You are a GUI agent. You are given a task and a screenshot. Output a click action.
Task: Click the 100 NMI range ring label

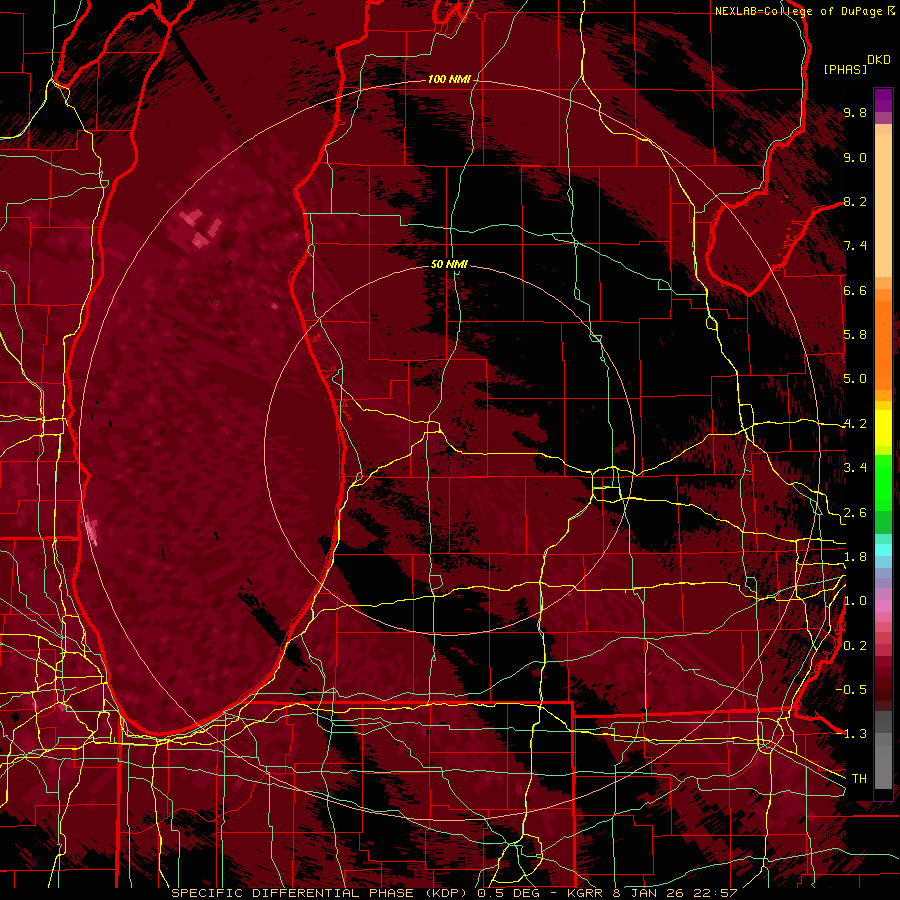pos(449,79)
